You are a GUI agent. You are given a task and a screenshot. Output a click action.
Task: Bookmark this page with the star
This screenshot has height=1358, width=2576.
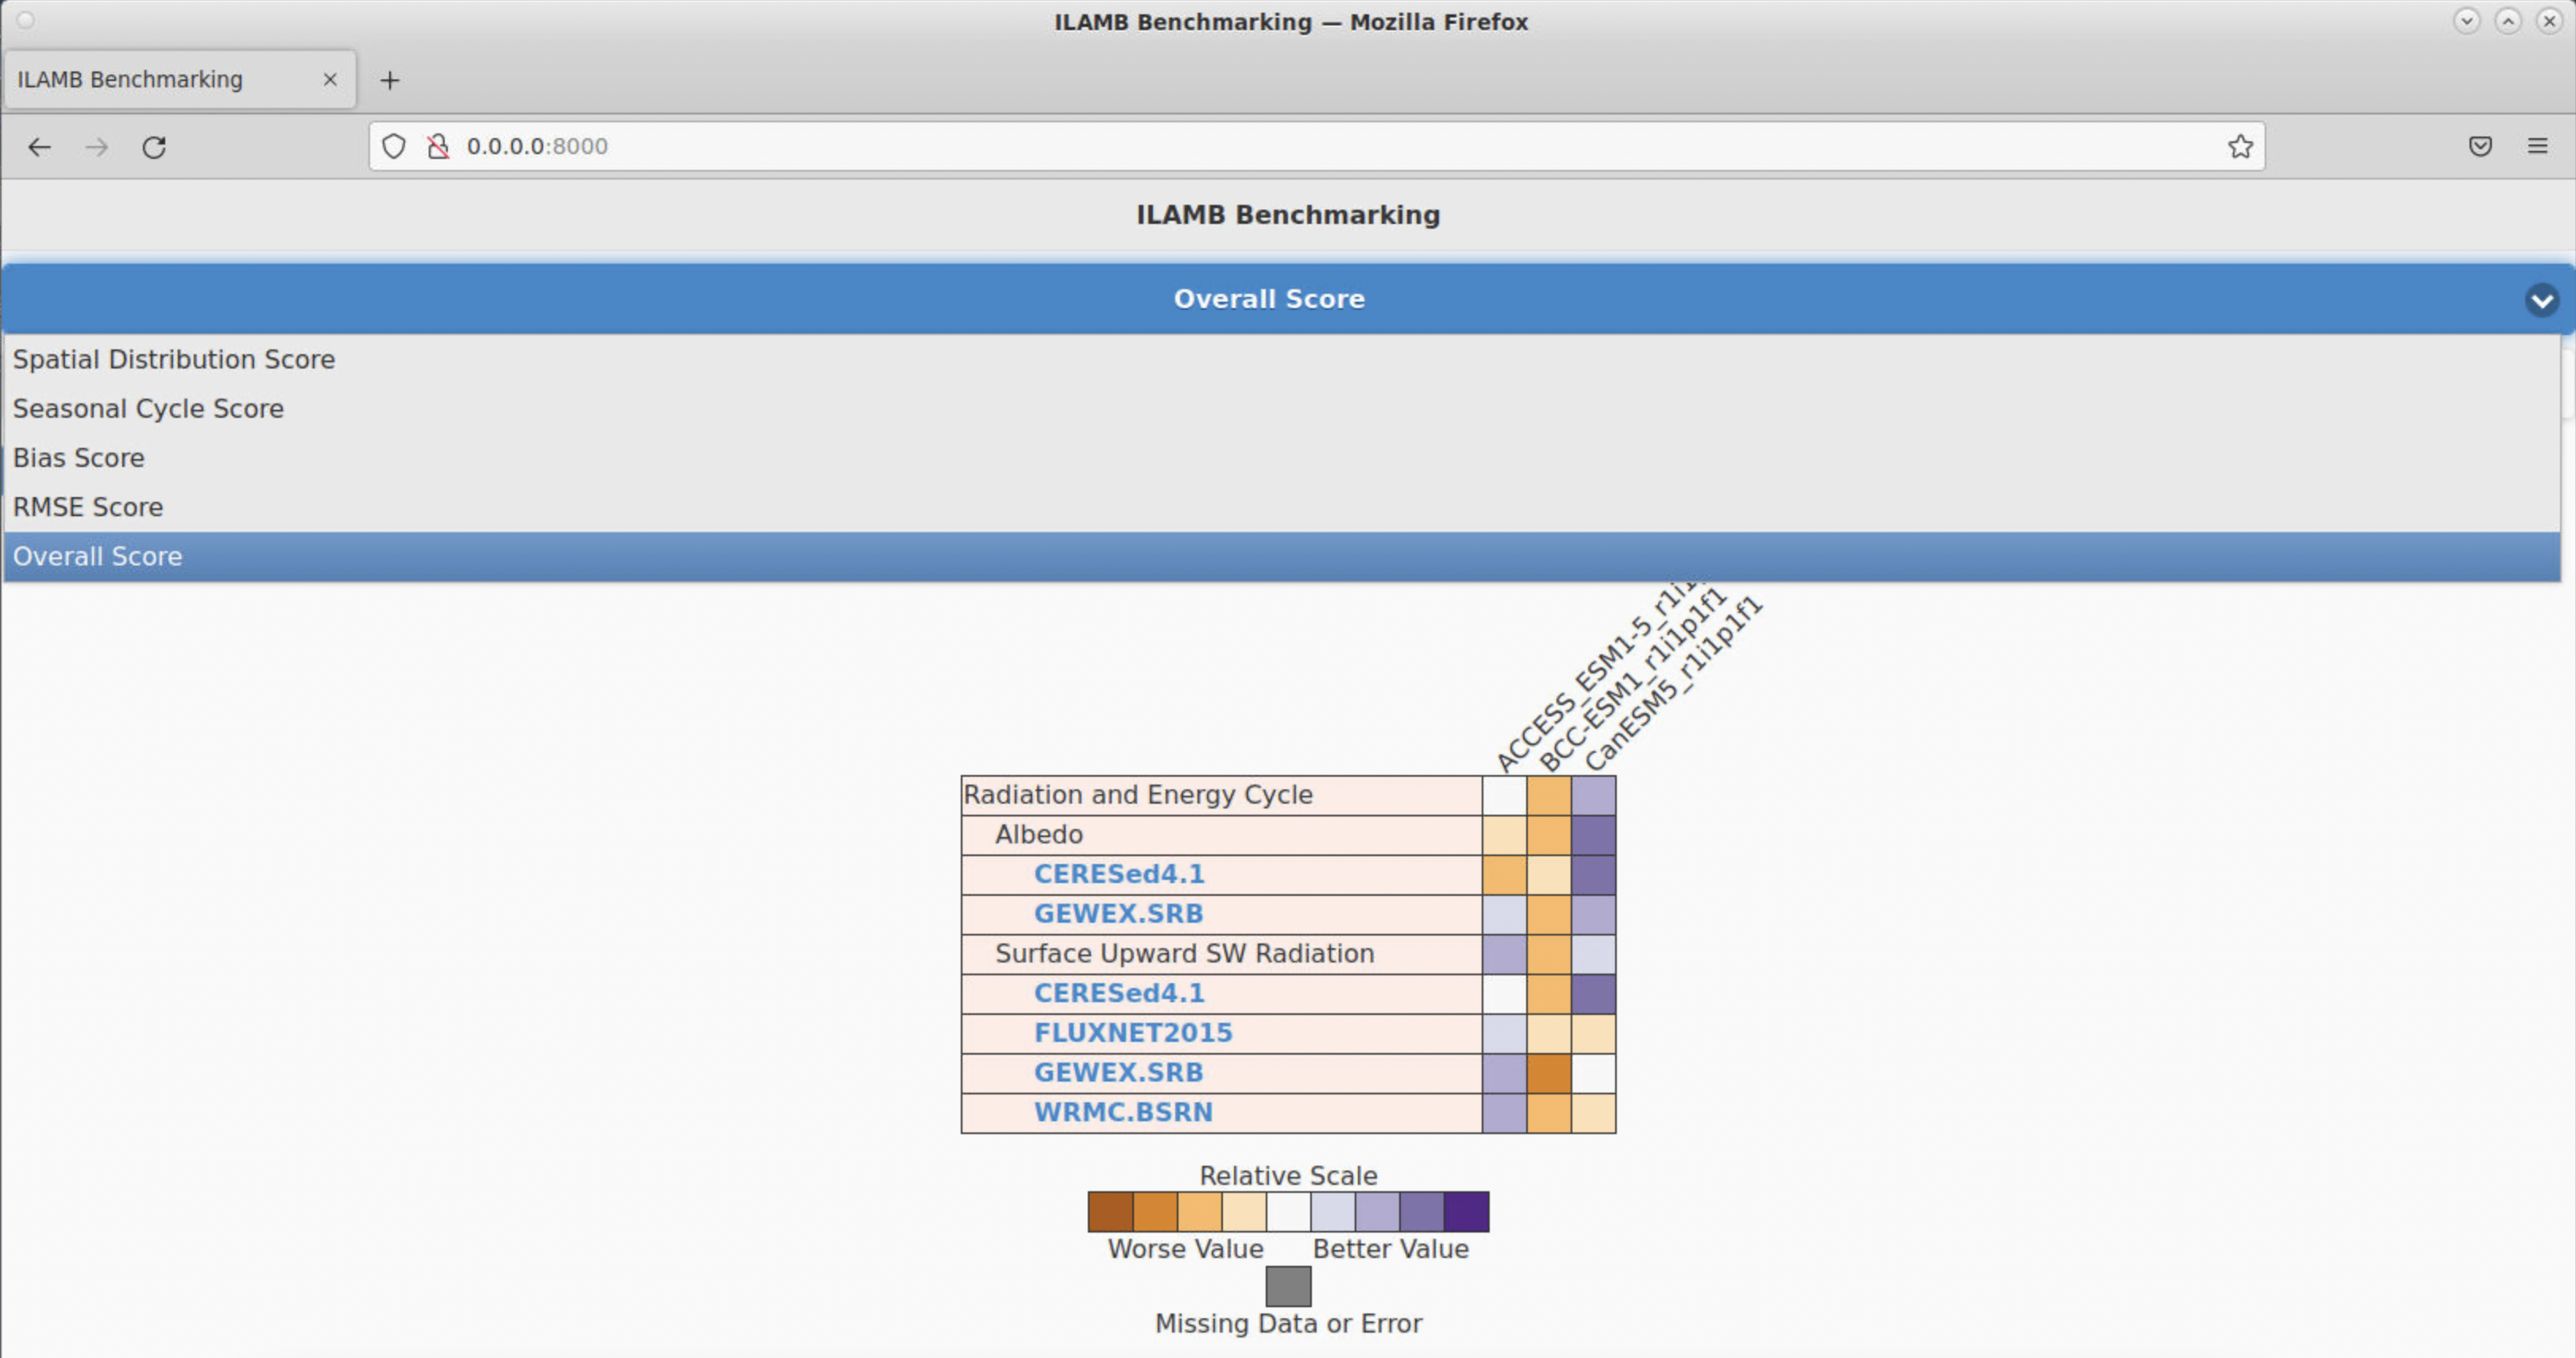2240,146
